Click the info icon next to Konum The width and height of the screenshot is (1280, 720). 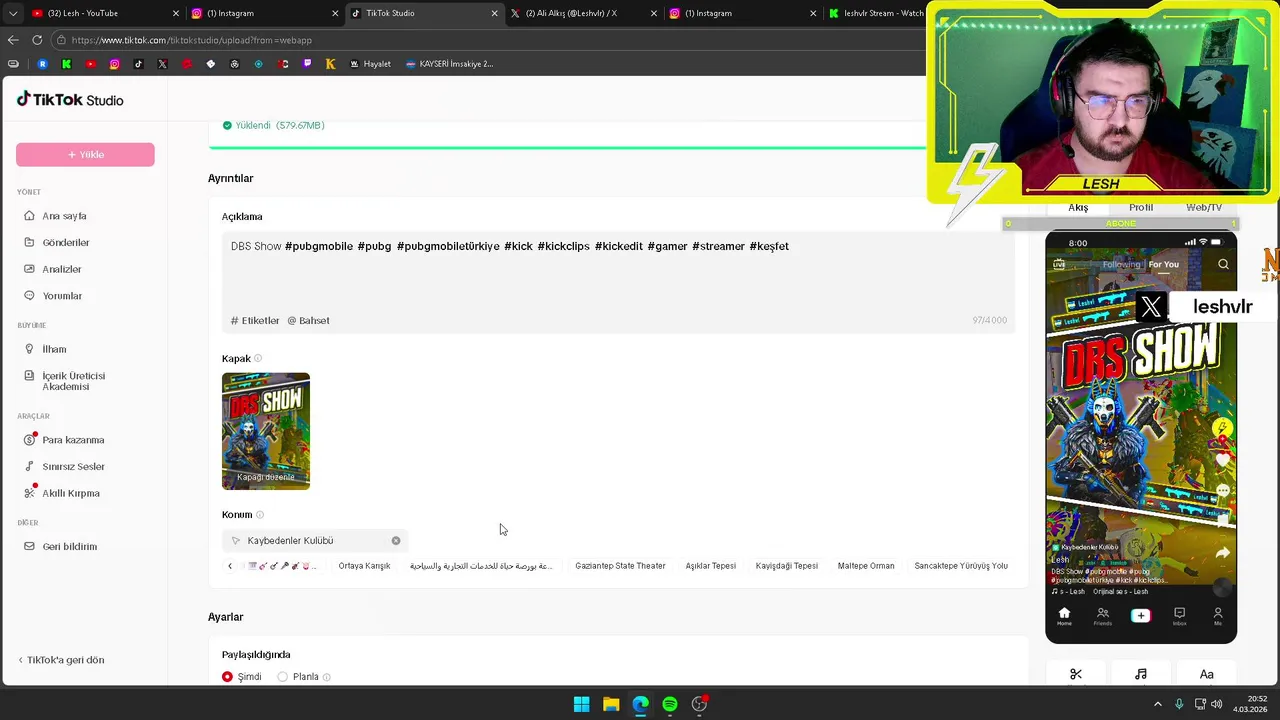[260, 515]
